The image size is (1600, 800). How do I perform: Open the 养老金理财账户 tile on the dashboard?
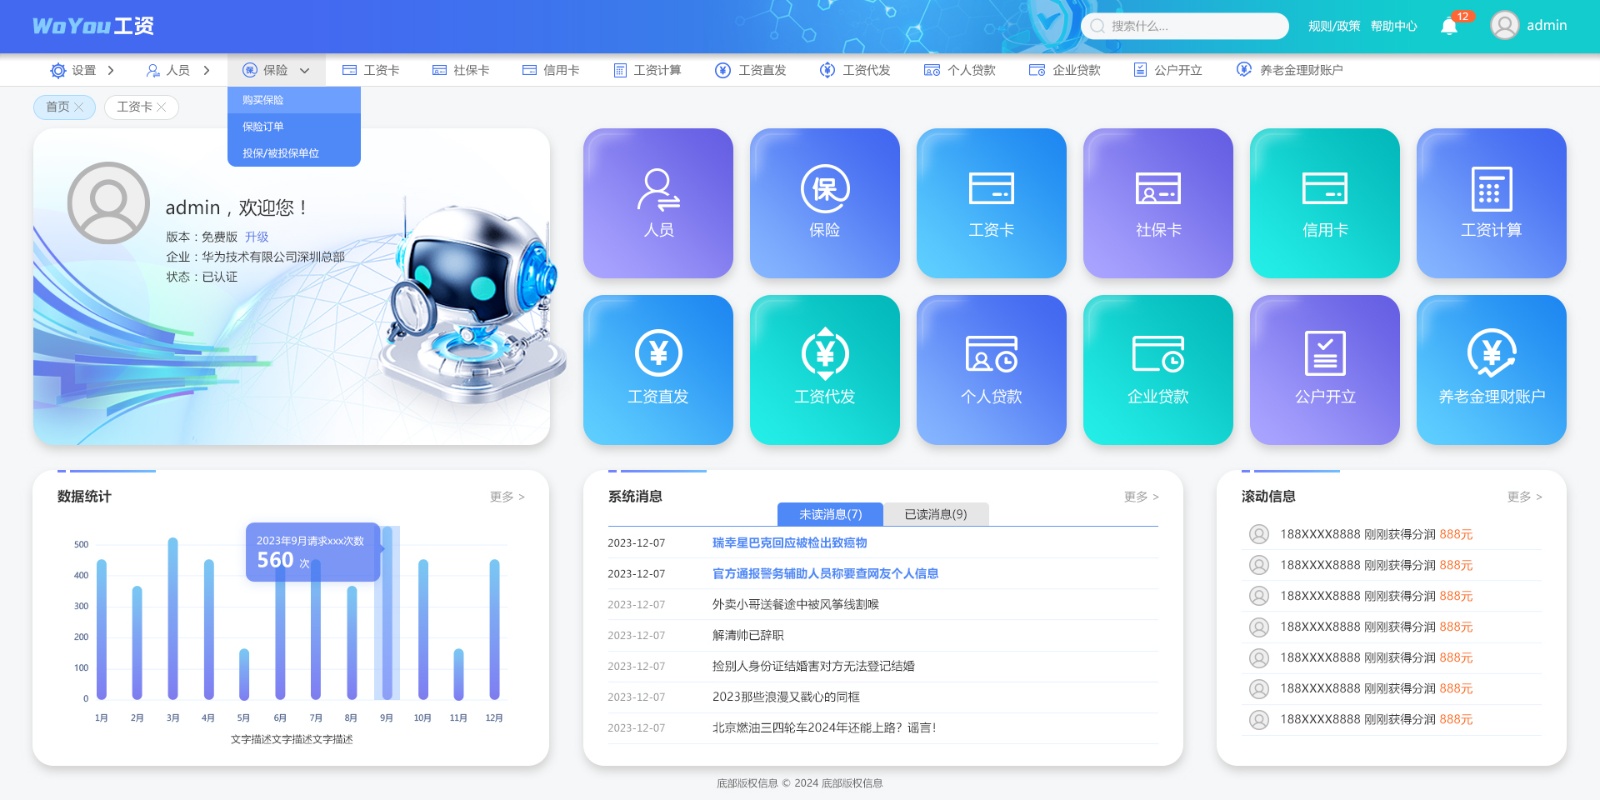(x=1491, y=370)
